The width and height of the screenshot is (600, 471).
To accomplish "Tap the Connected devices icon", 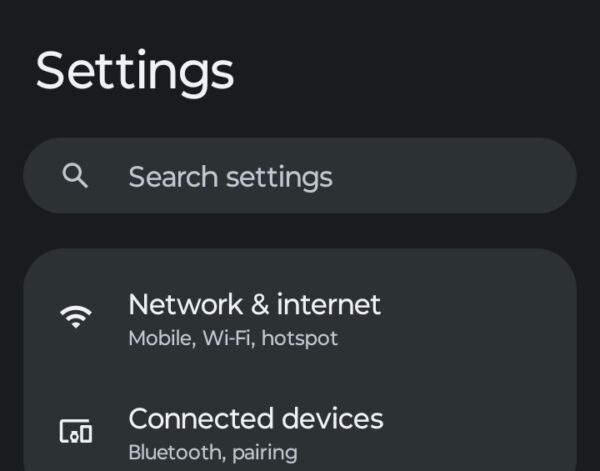I will pos(75,431).
